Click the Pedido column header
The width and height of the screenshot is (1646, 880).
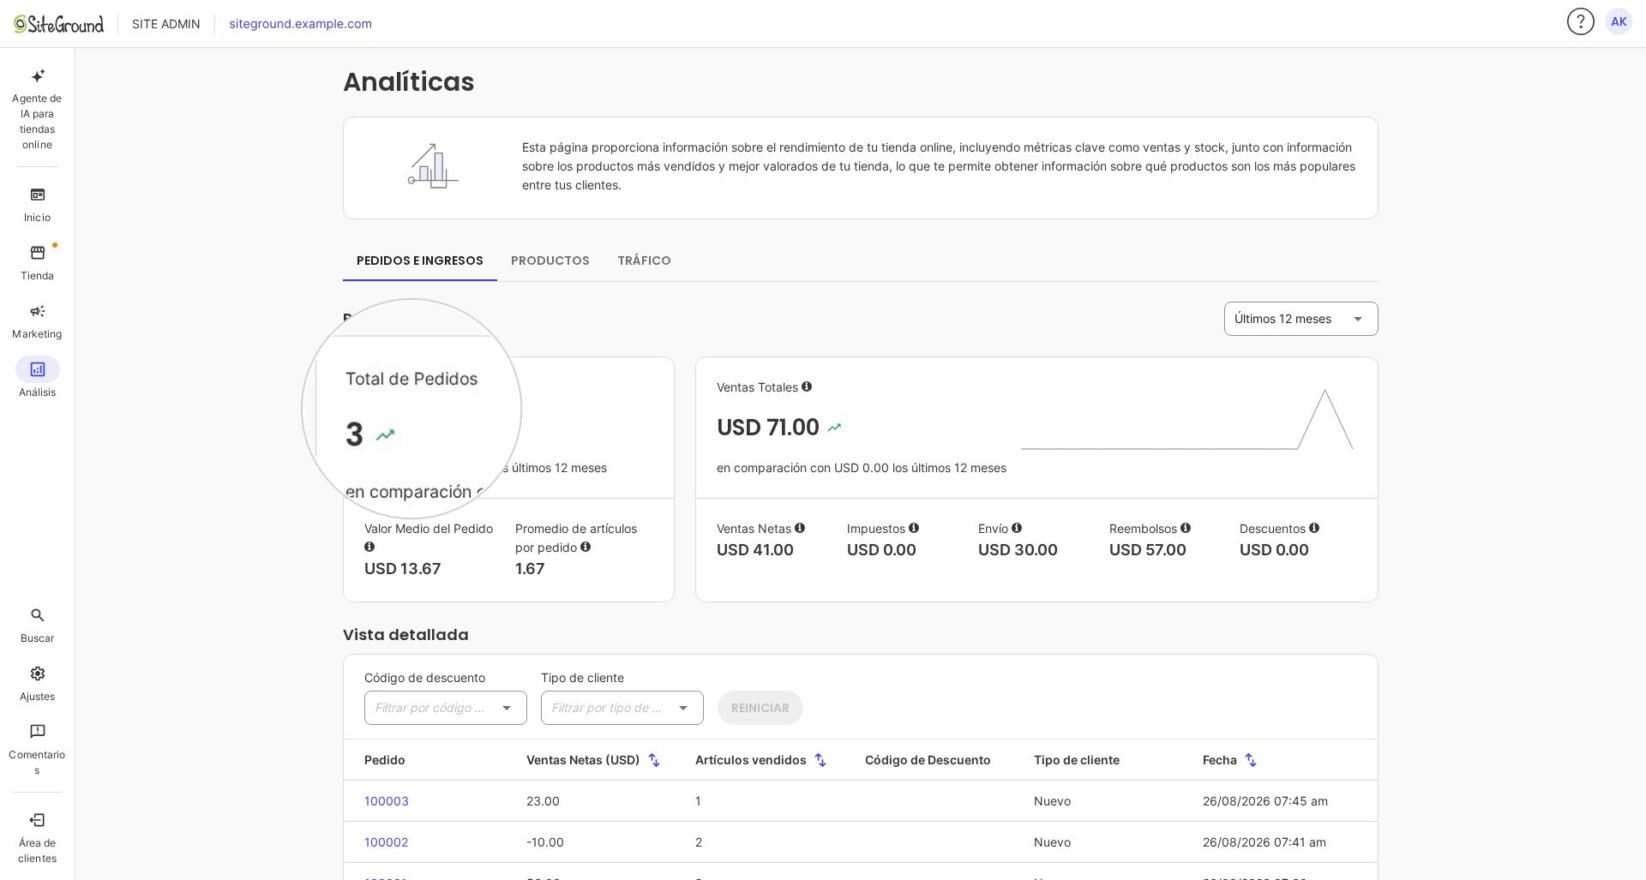coord(384,760)
